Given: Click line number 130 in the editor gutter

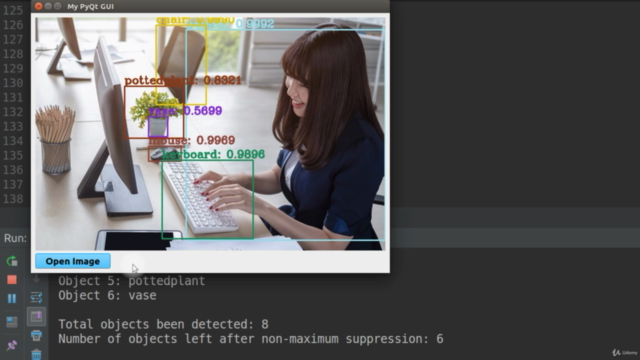Looking at the screenshot, I should [x=13, y=83].
